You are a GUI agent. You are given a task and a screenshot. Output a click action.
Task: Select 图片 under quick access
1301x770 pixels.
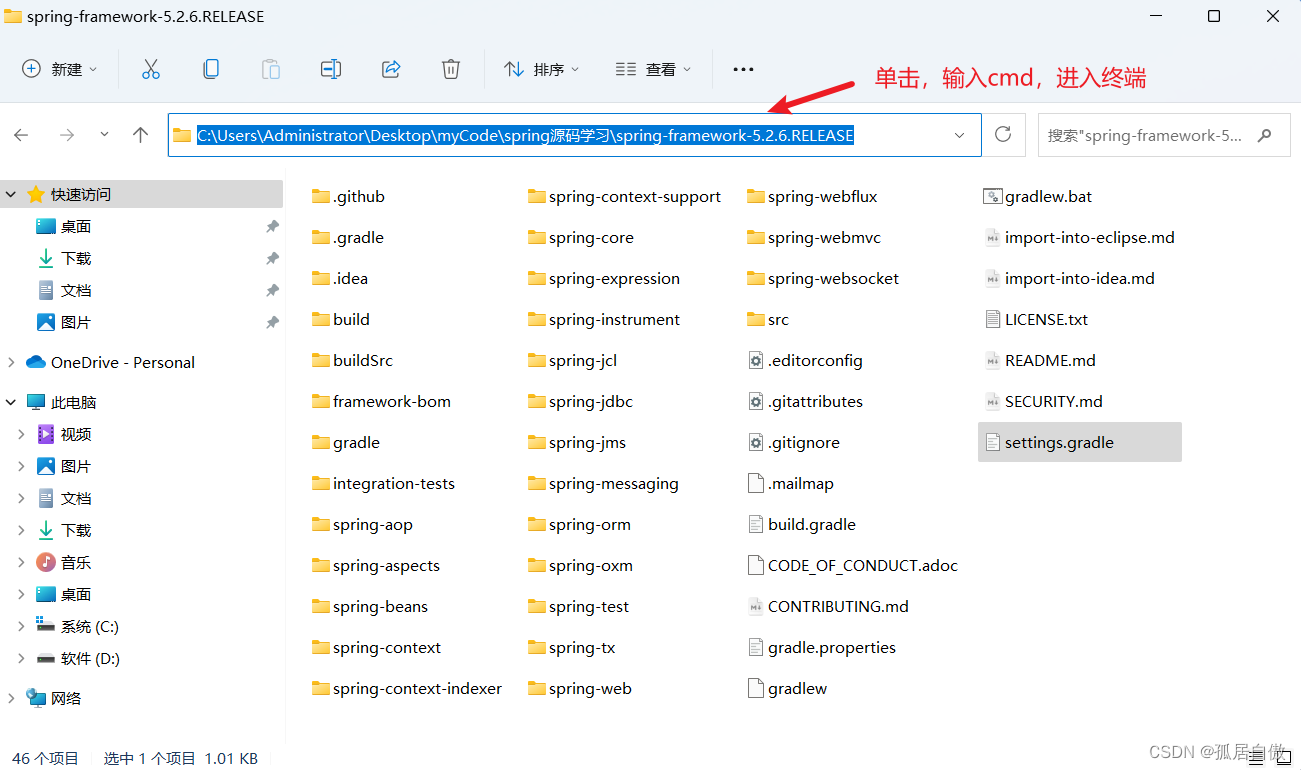(x=75, y=323)
